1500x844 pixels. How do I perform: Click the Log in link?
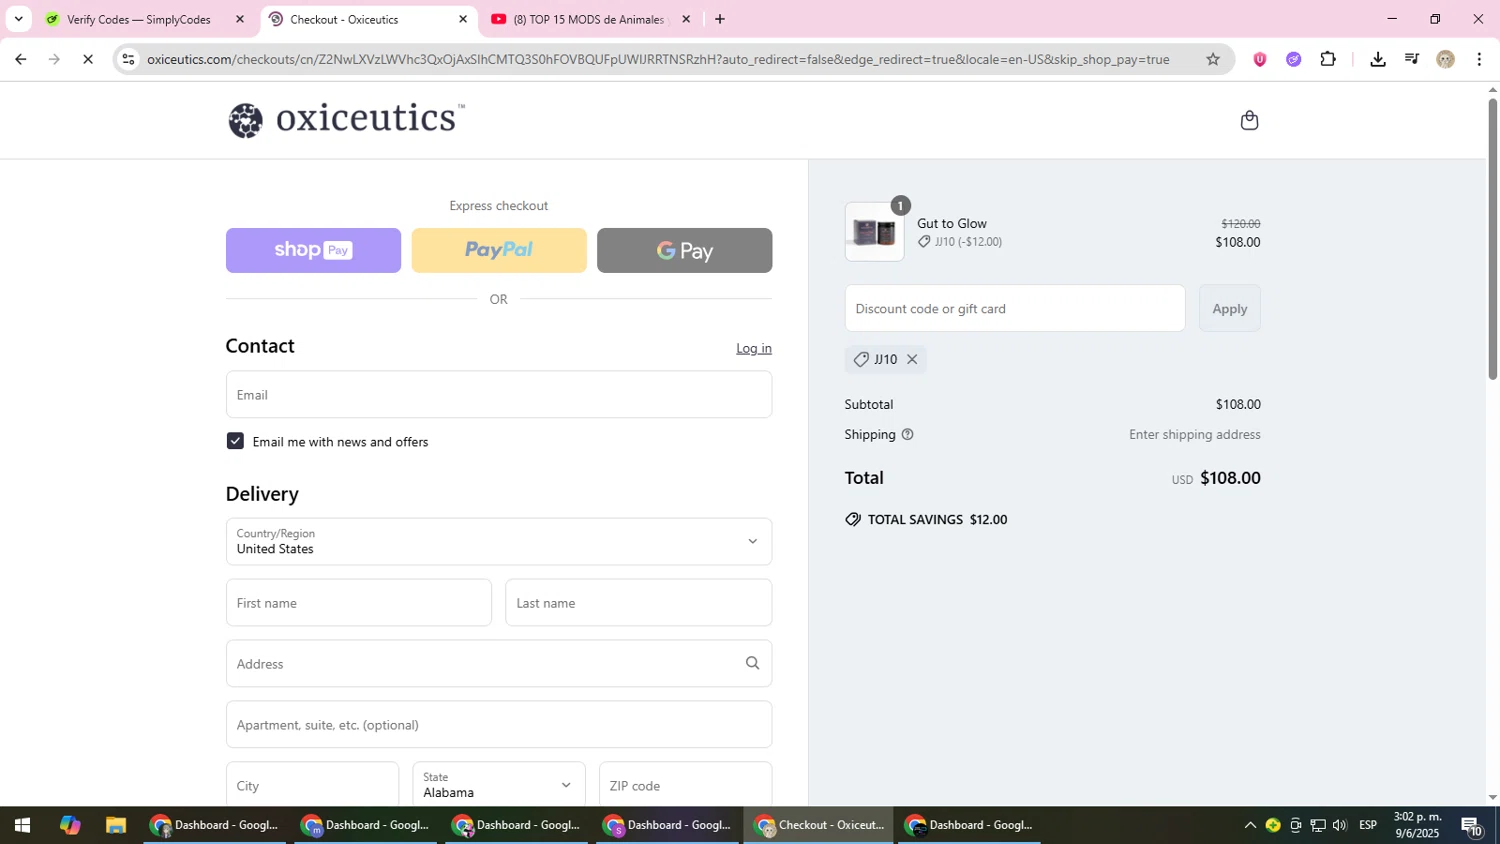click(x=754, y=348)
